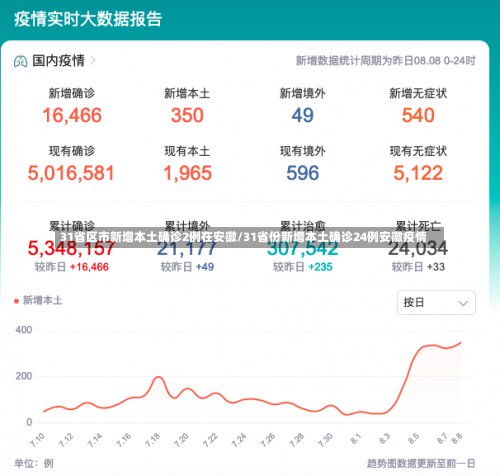The image size is (500, 476).
Task: Click the 新增无症状 label
Action: pyautogui.click(x=418, y=93)
